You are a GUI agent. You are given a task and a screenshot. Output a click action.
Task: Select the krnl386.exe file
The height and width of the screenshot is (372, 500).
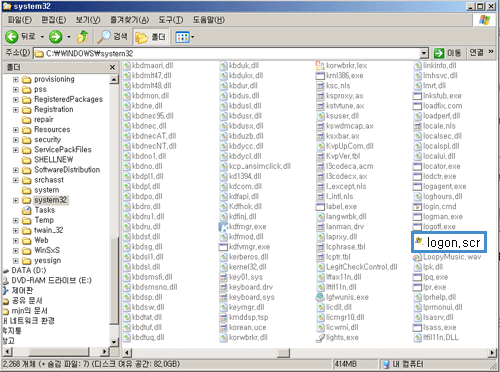point(345,76)
